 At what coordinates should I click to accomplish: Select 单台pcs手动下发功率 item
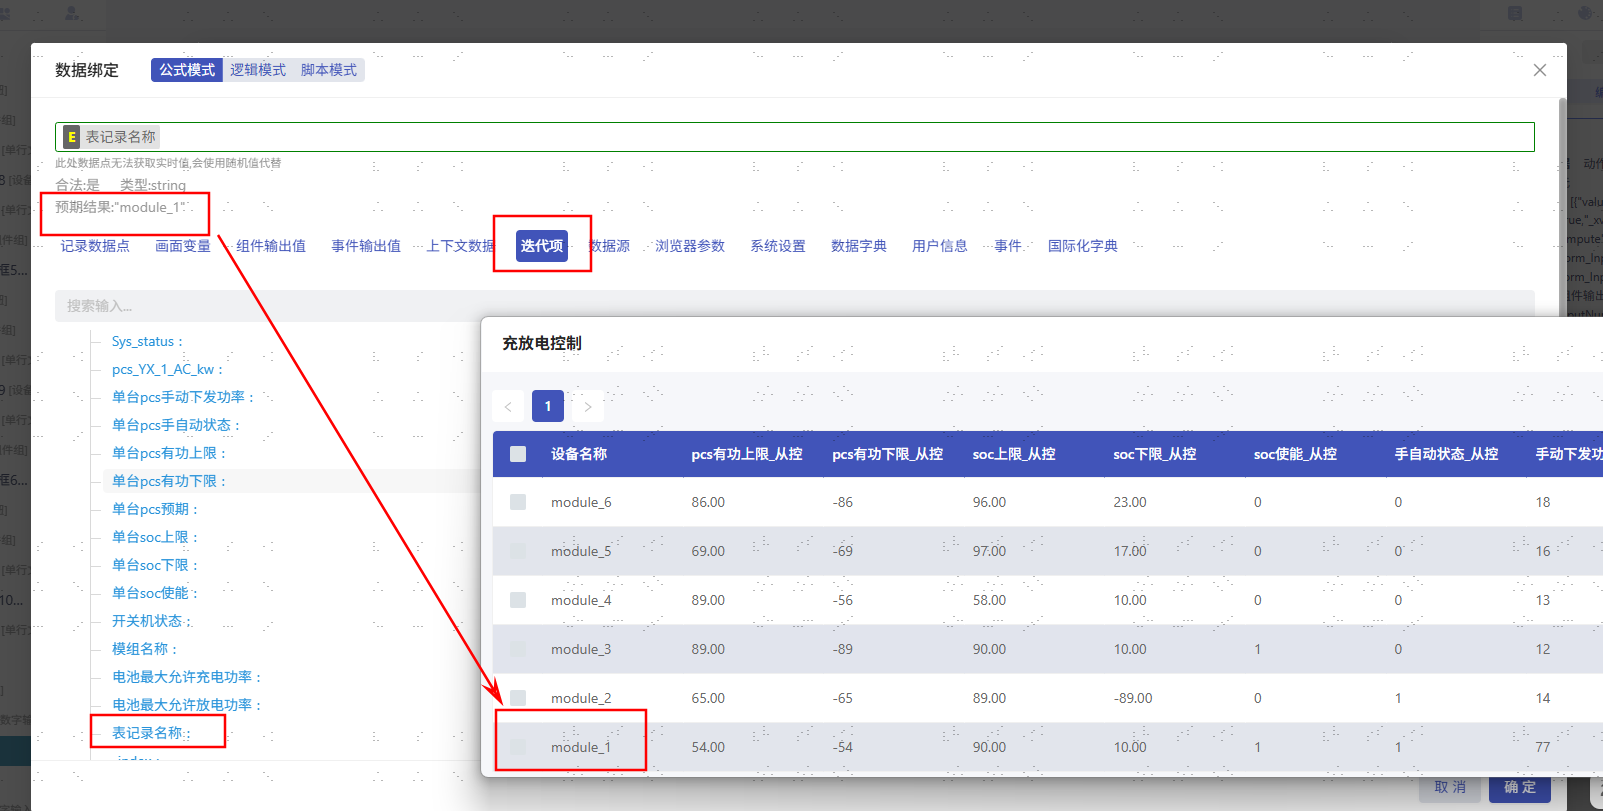point(183,397)
